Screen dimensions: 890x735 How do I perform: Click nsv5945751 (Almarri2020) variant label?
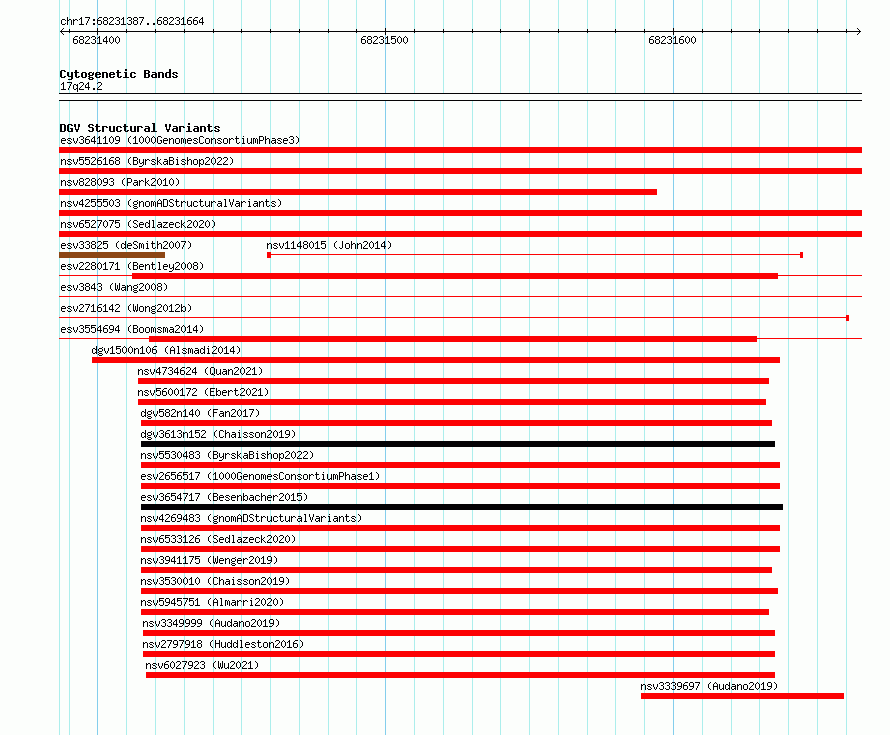pyautogui.click(x=212, y=602)
